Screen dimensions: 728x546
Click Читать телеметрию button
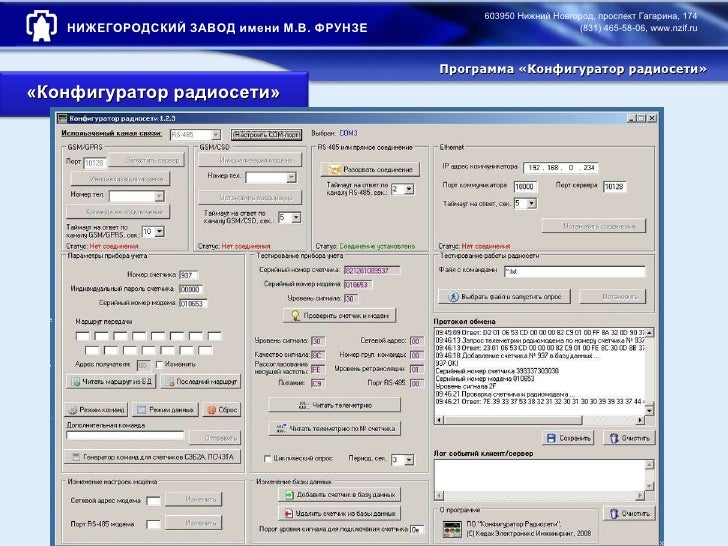click(334, 405)
